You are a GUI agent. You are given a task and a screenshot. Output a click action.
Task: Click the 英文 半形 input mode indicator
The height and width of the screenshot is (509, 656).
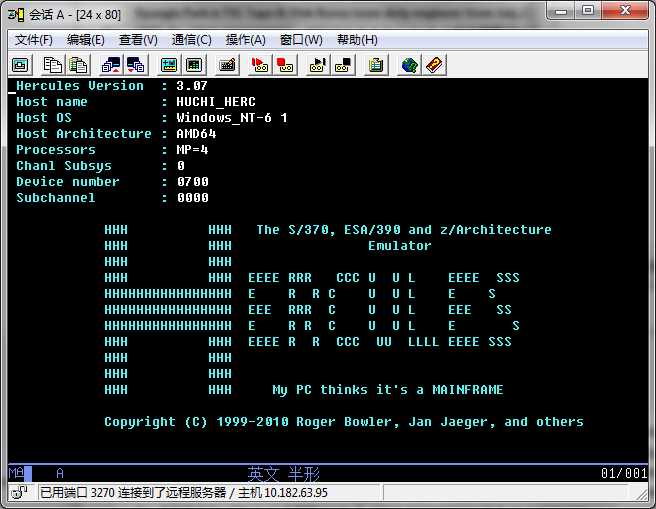[283, 474]
